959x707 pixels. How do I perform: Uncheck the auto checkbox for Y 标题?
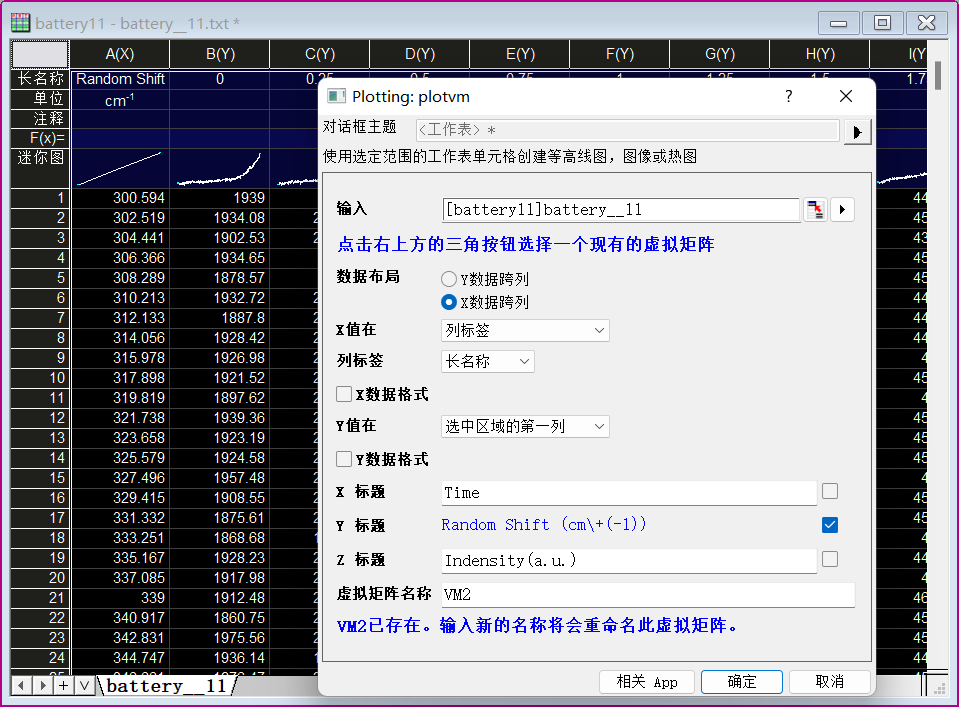829,525
